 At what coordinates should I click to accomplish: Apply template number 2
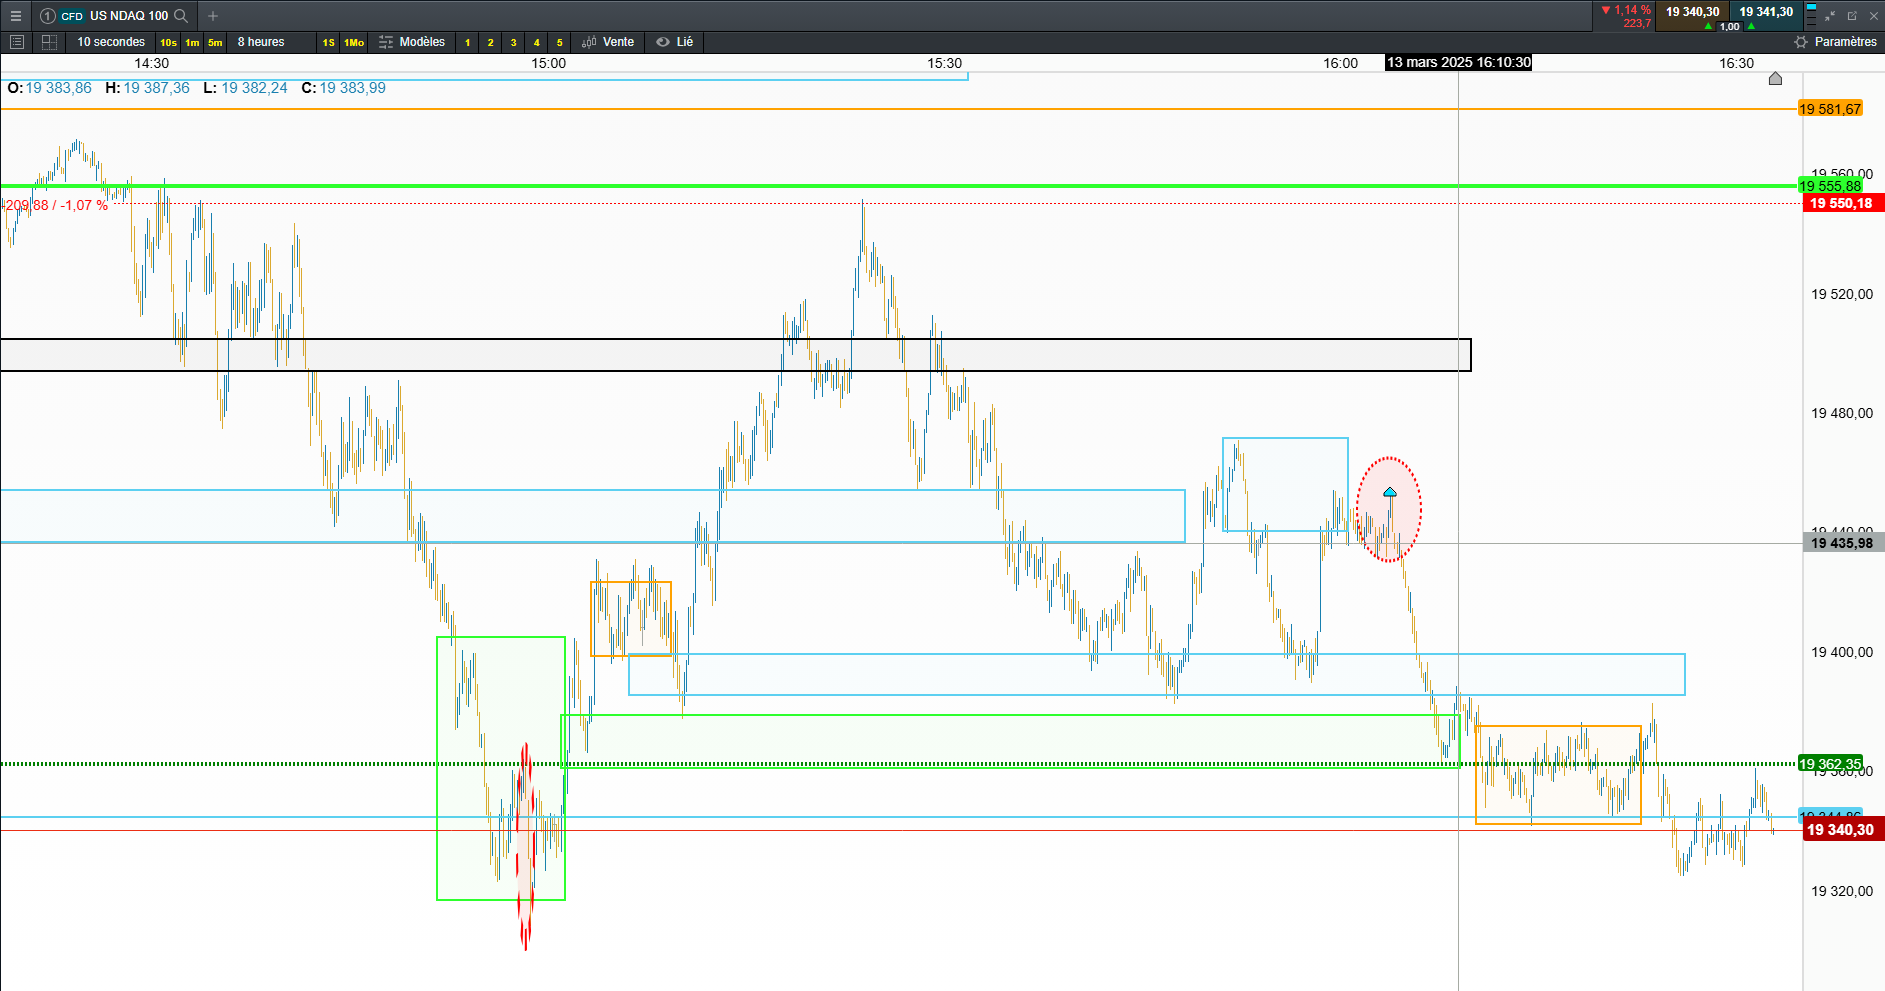(x=490, y=42)
